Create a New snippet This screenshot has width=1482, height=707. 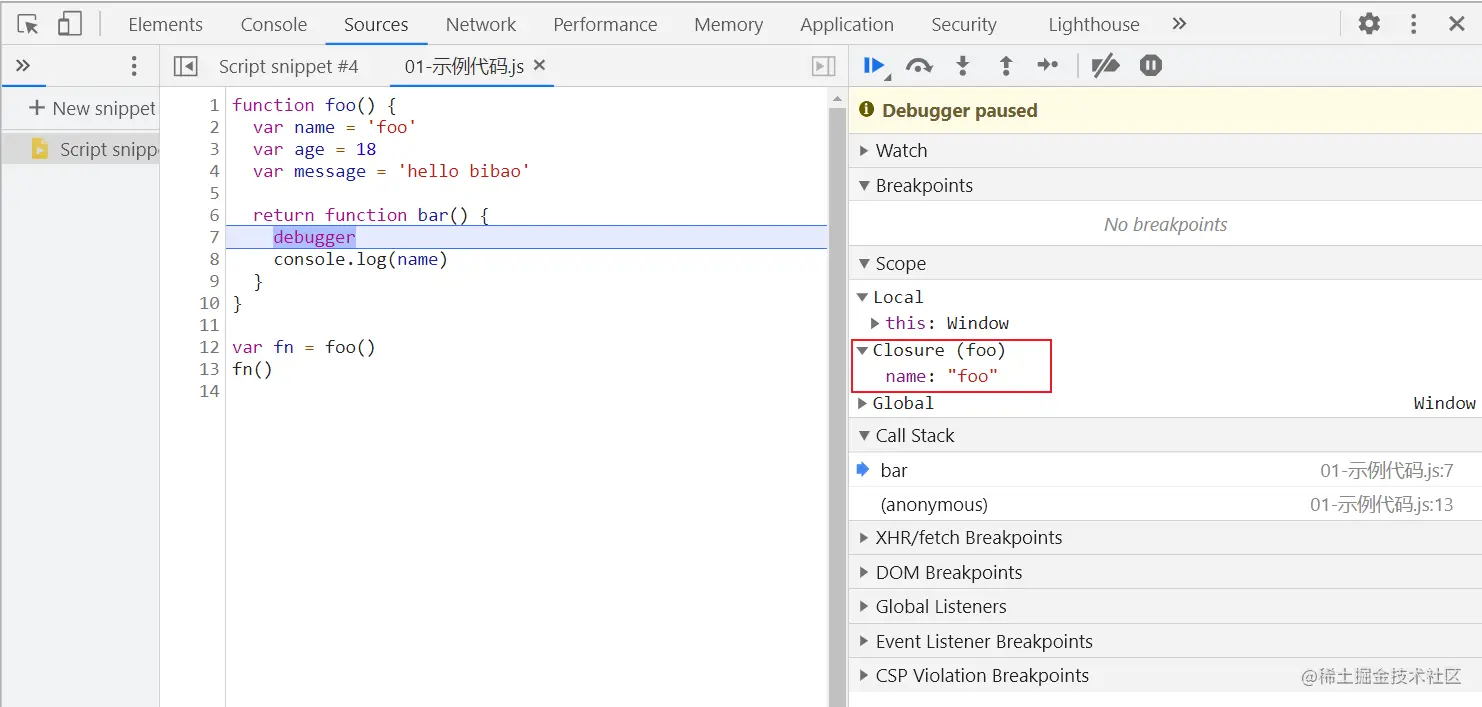[x=92, y=108]
